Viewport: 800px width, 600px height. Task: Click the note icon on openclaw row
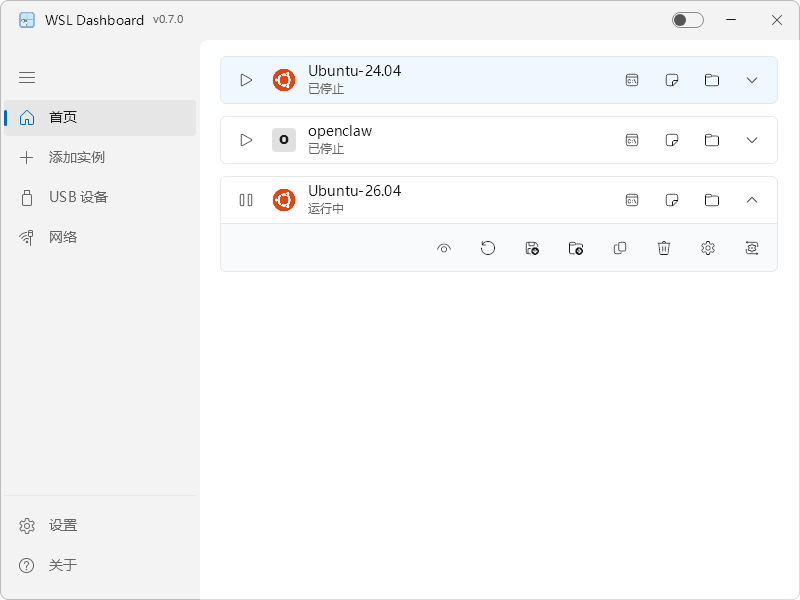click(672, 140)
